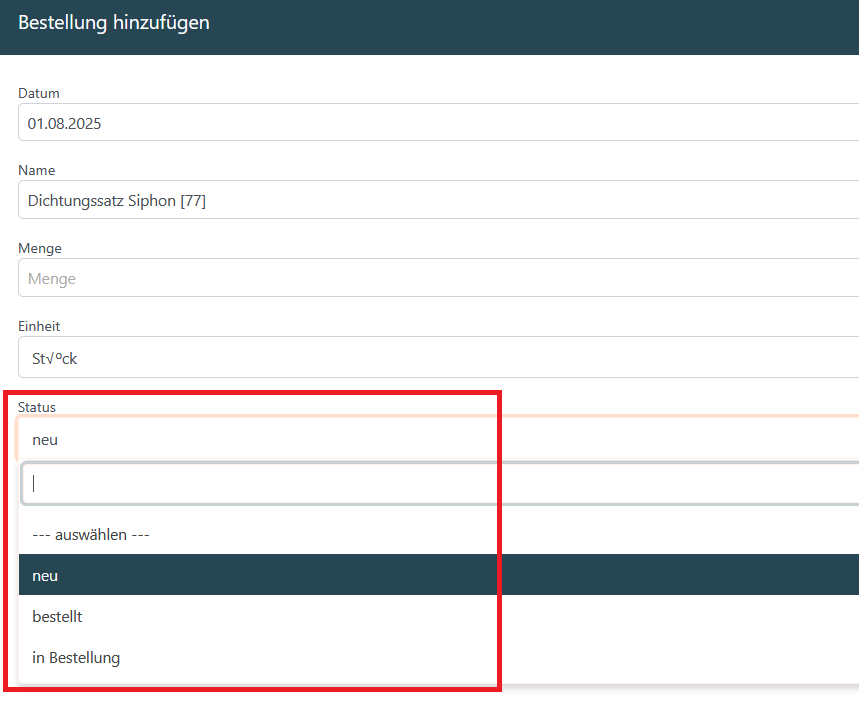Select 'bestellt' in Status list
The height and width of the screenshot is (715, 859).
click(x=438, y=616)
